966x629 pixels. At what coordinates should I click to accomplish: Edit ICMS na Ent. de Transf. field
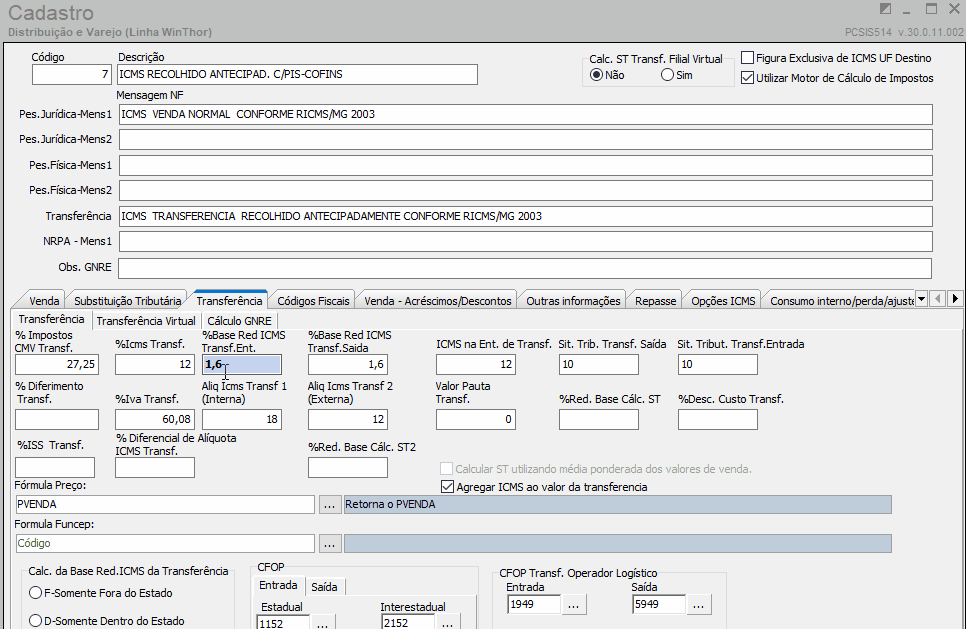(476, 365)
